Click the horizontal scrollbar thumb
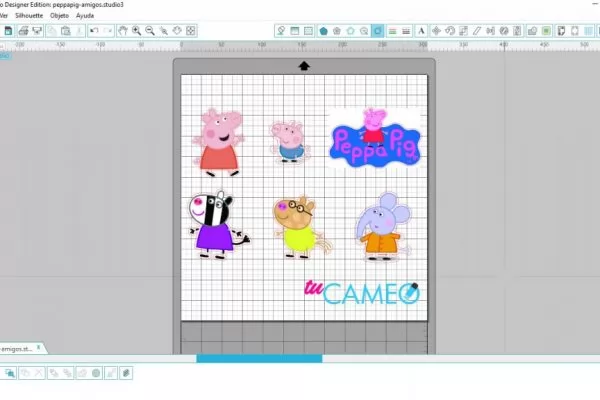 click(x=259, y=358)
